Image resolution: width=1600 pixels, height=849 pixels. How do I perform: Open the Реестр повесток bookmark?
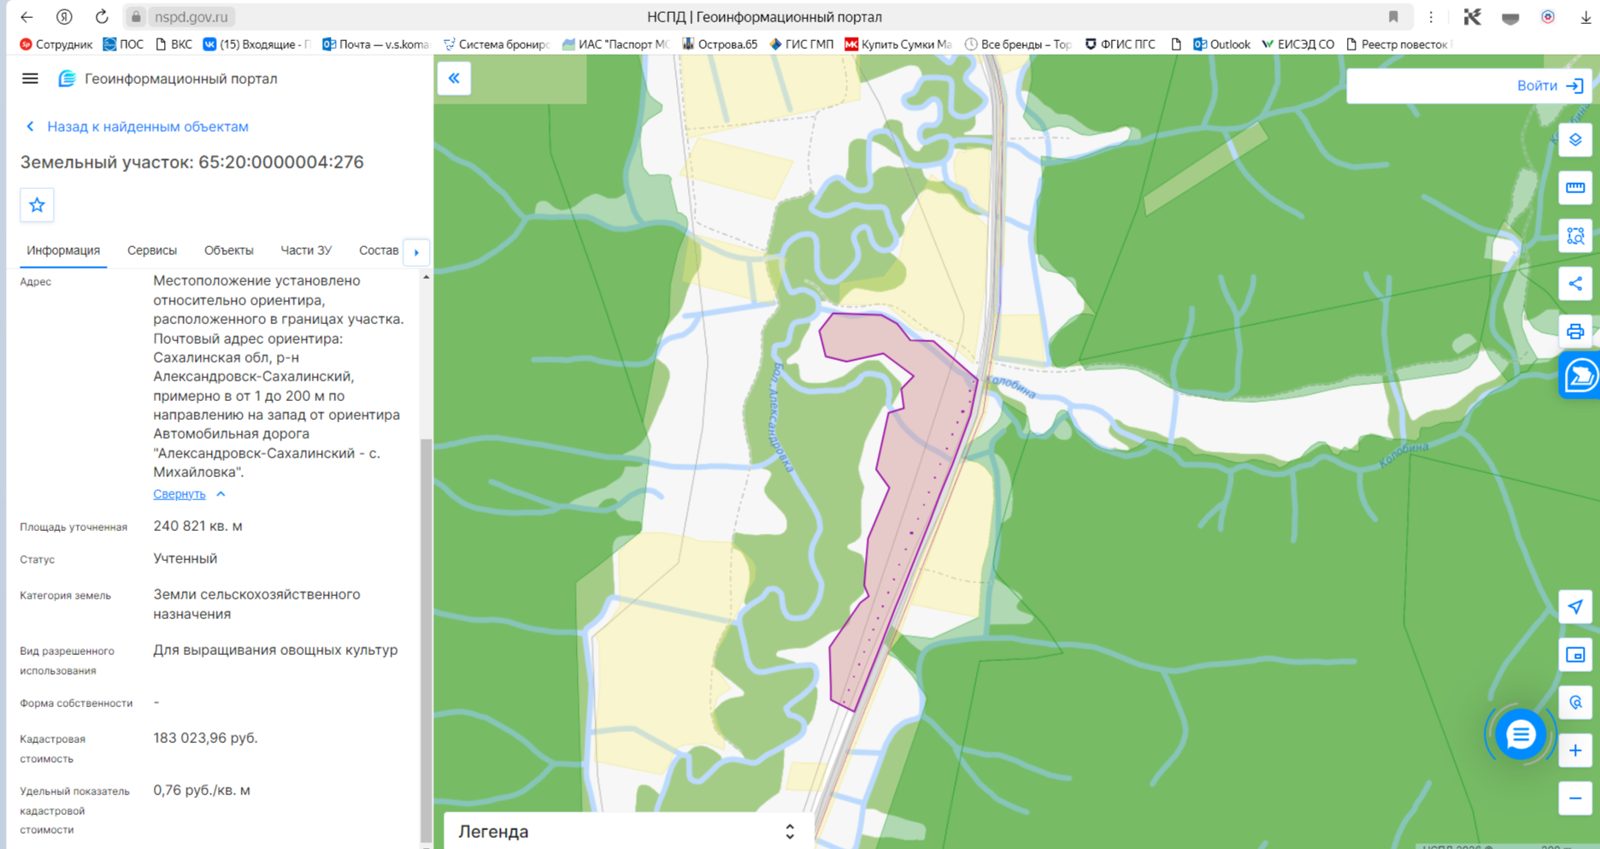1397,44
